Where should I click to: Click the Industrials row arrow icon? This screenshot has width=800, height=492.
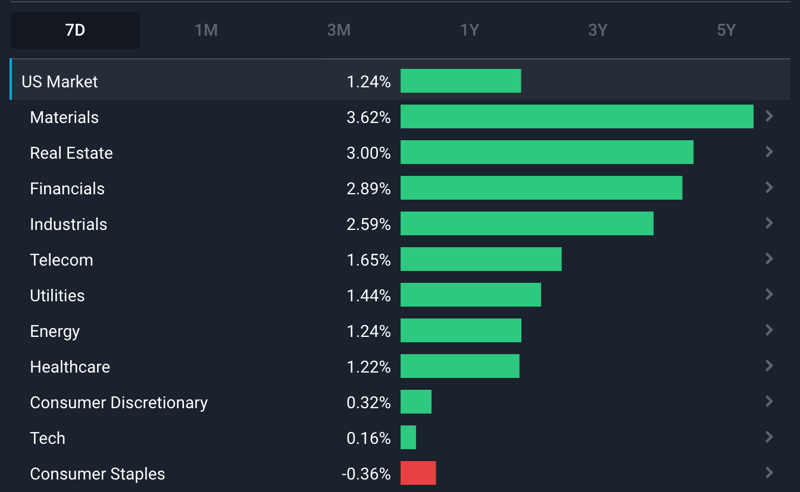point(769,224)
